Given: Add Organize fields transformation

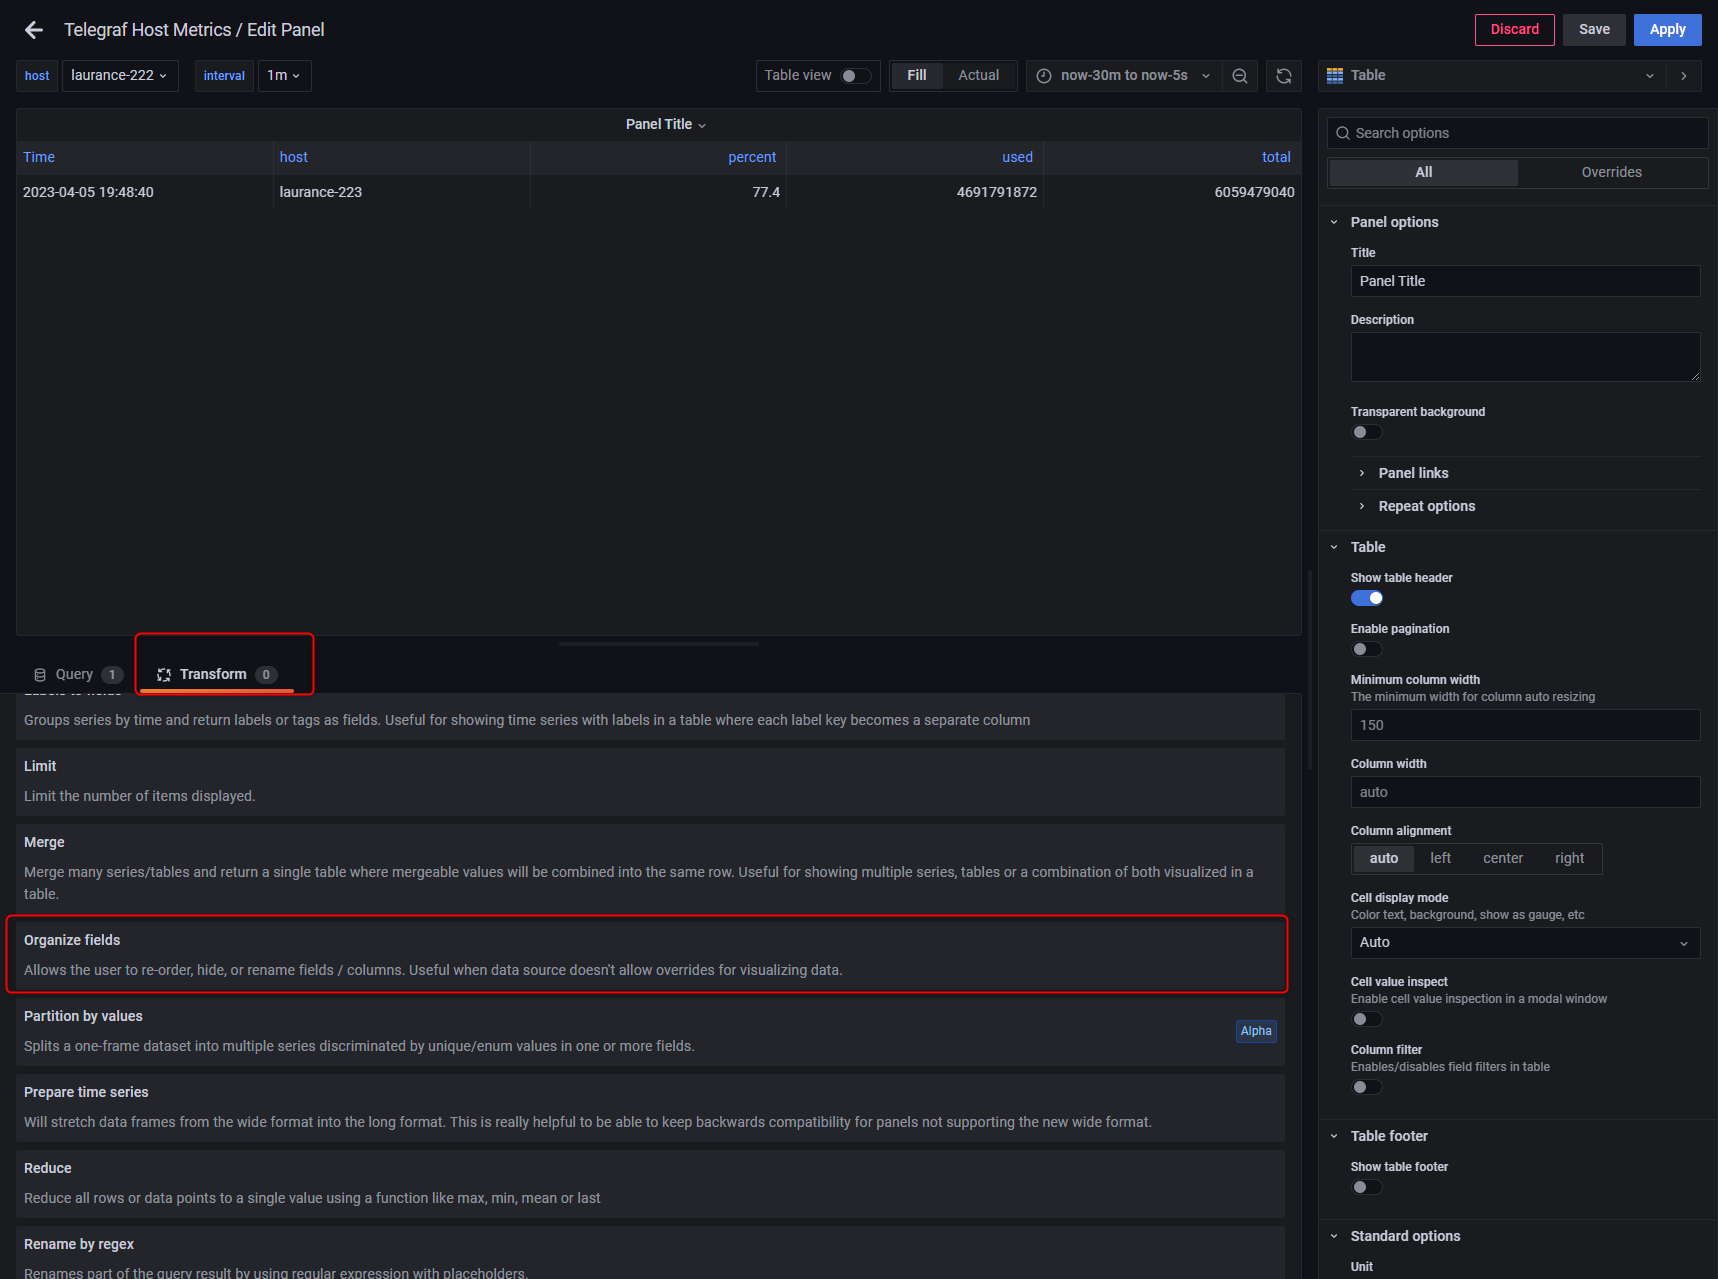Looking at the screenshot, I should [x=650, y=955].
